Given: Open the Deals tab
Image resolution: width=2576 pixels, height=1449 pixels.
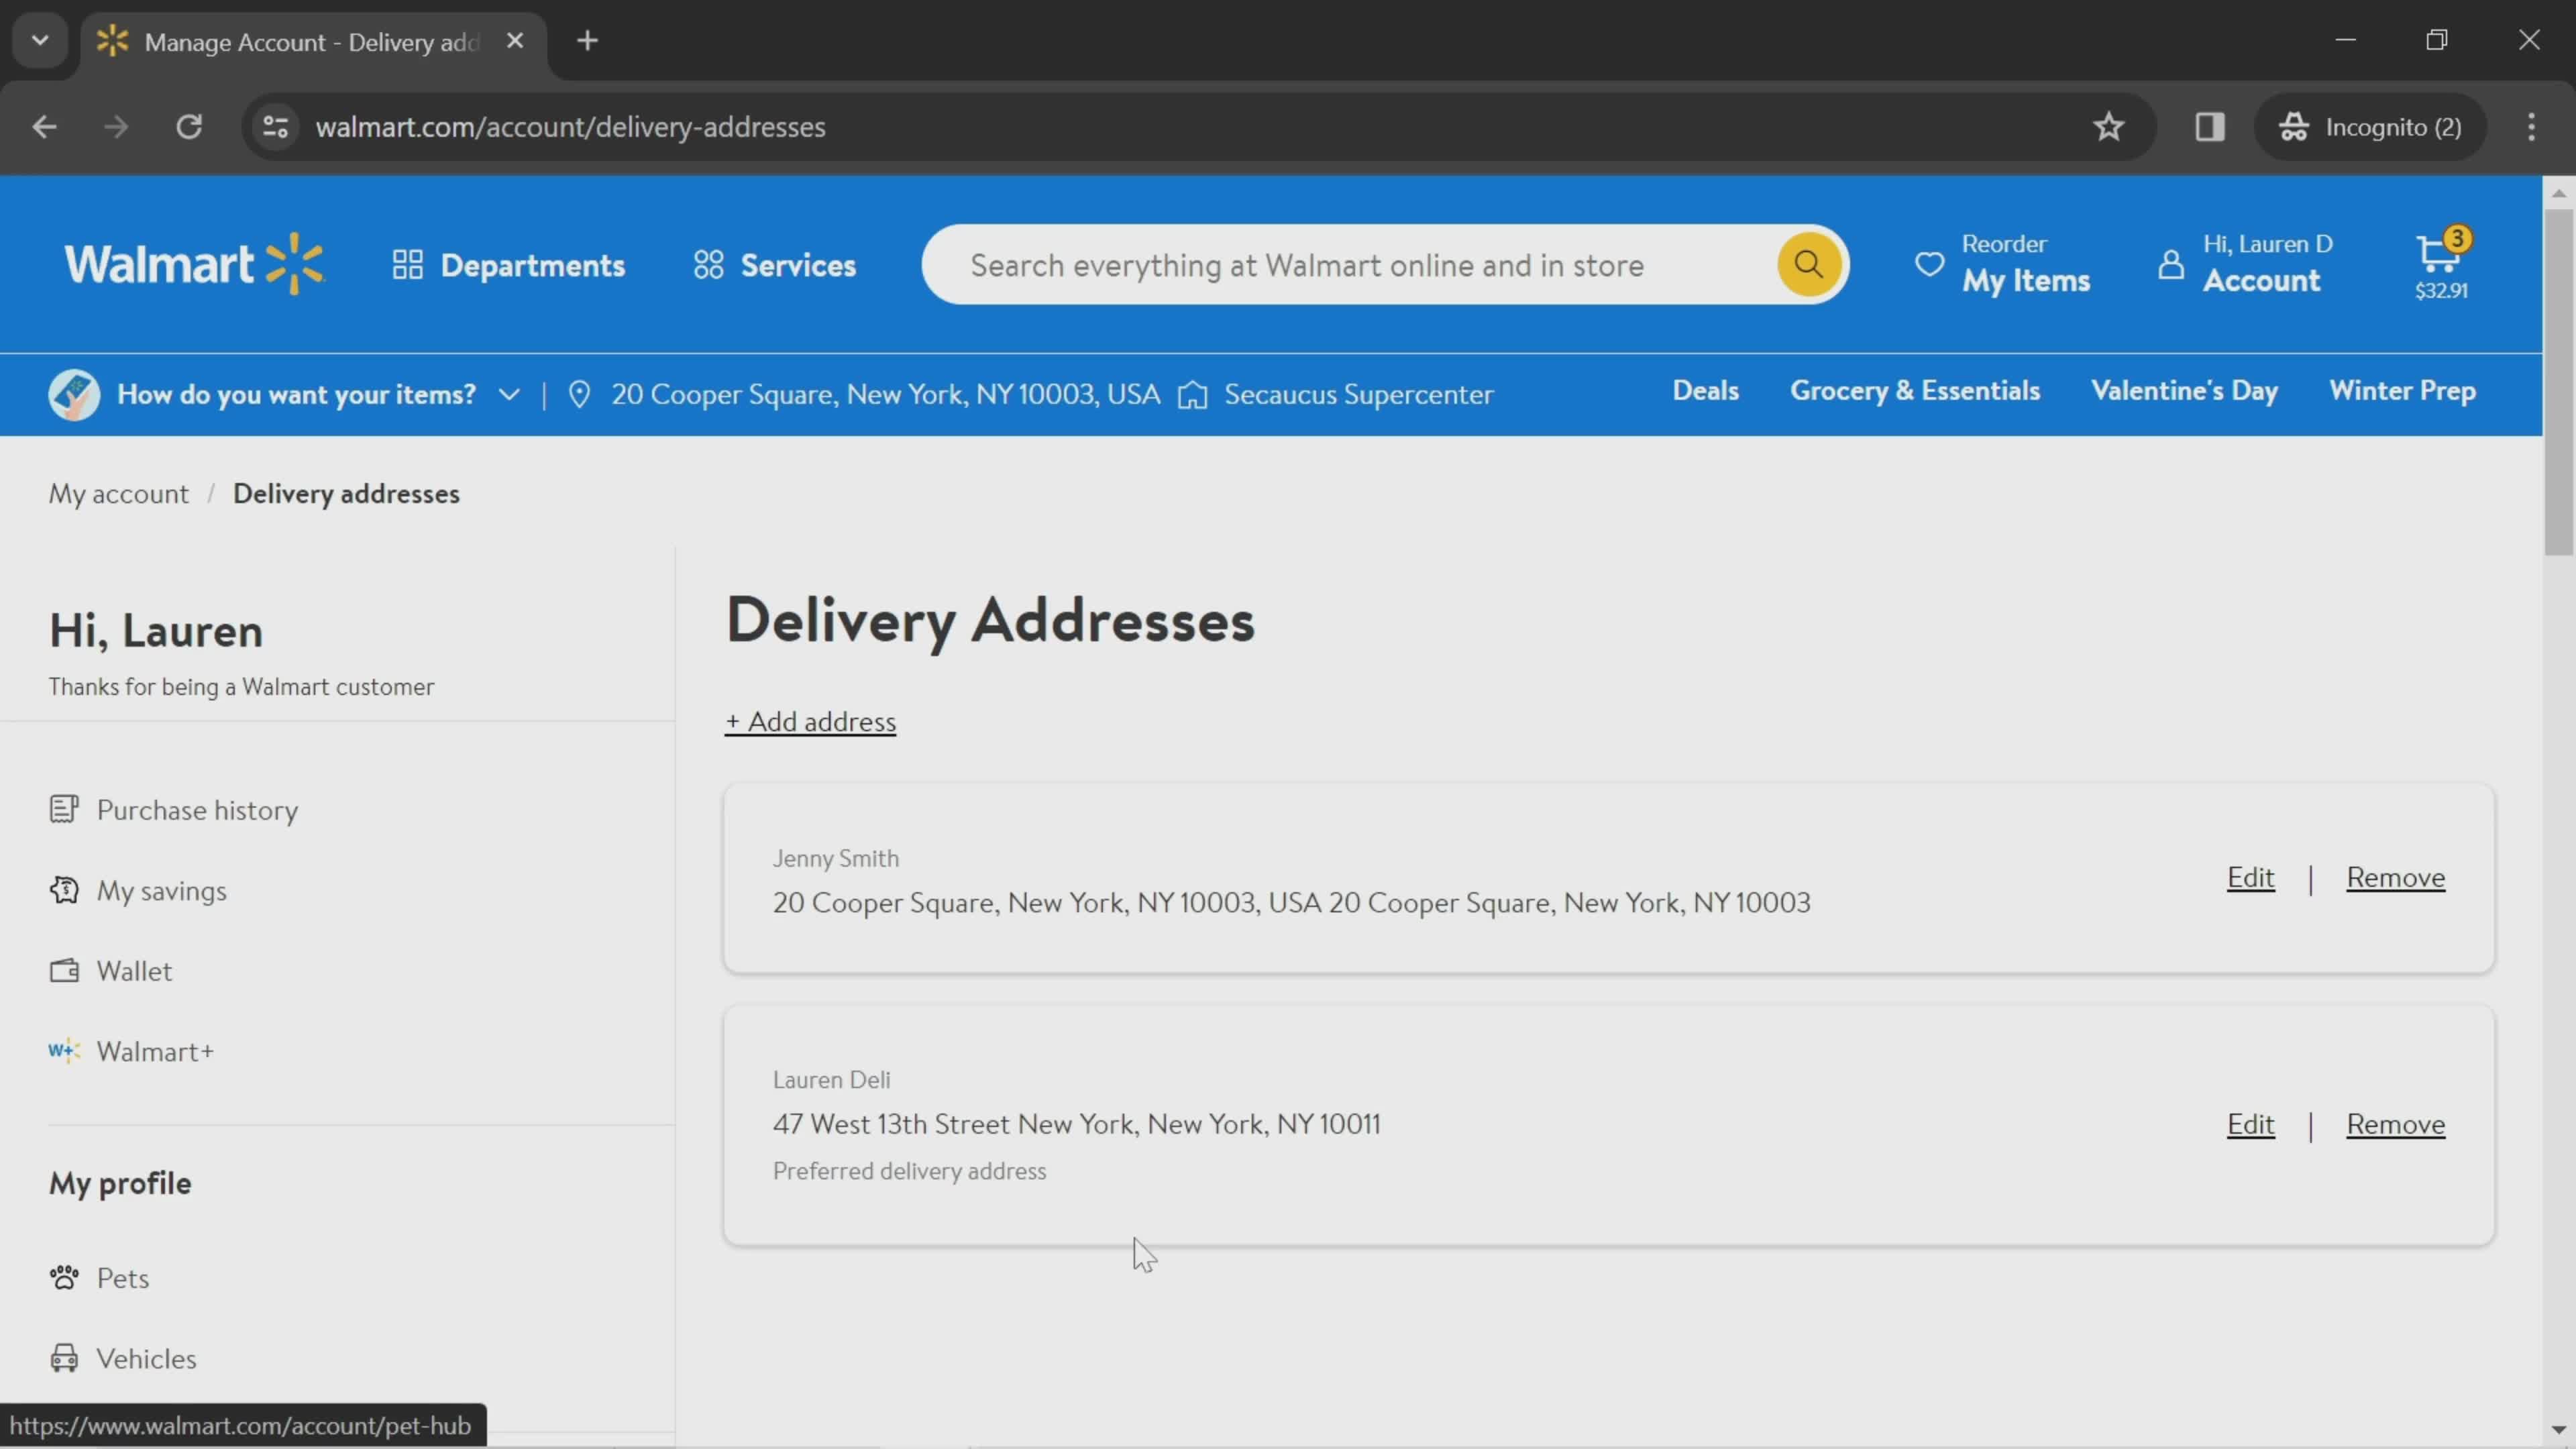Looking at the screenshot, I should pyautogui.click(x=1705, y=391).
